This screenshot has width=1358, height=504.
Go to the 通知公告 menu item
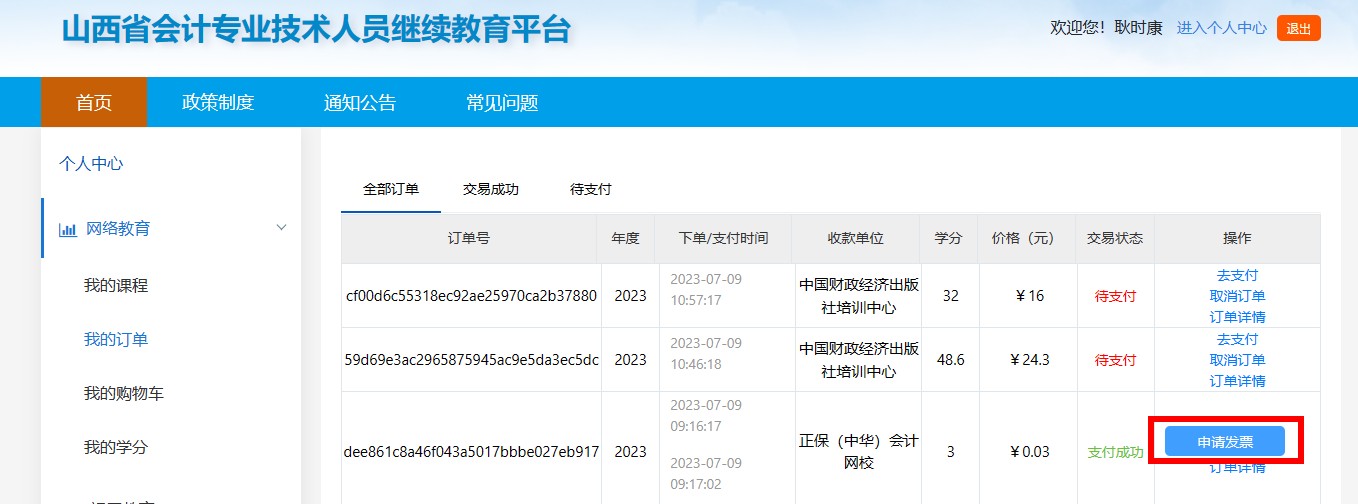360,102
